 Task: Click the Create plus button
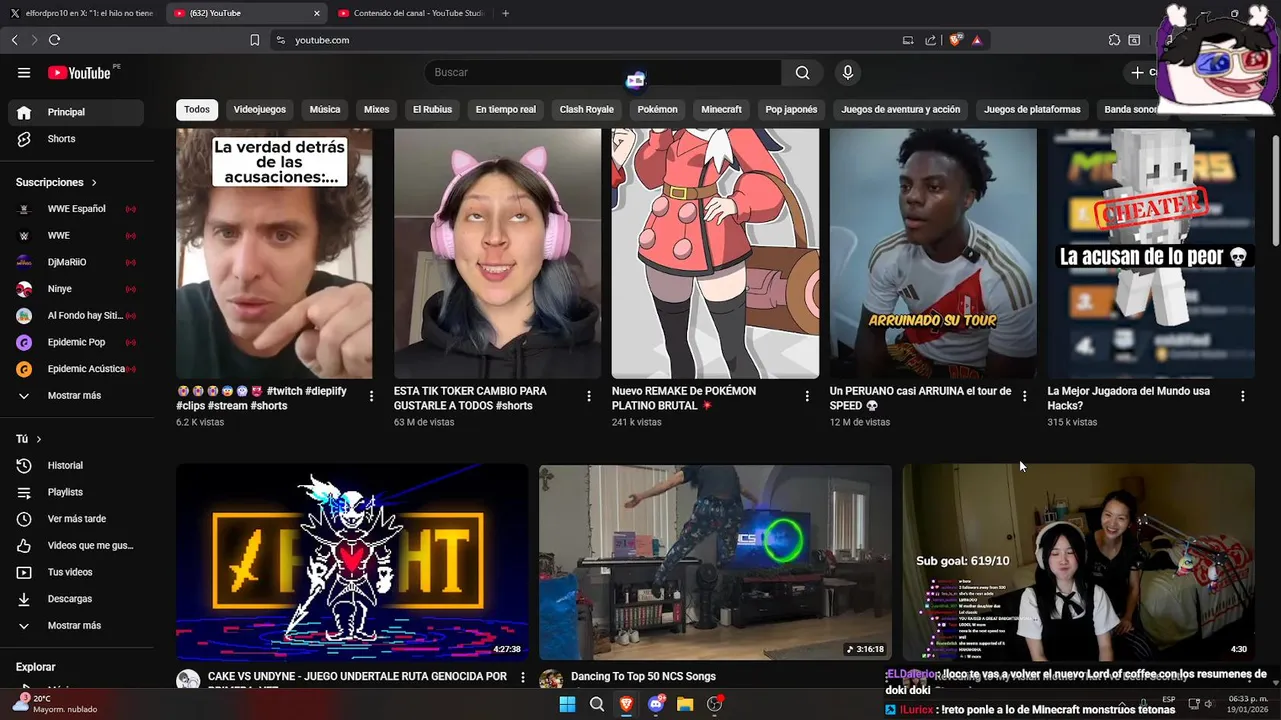pyautogui.click(x=1137, y=72)
